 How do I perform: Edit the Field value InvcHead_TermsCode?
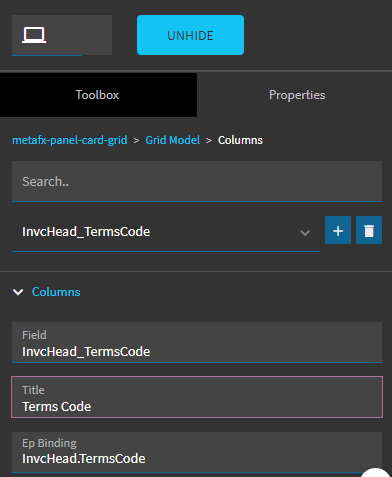pyautogui.click(x=197, y=342)
